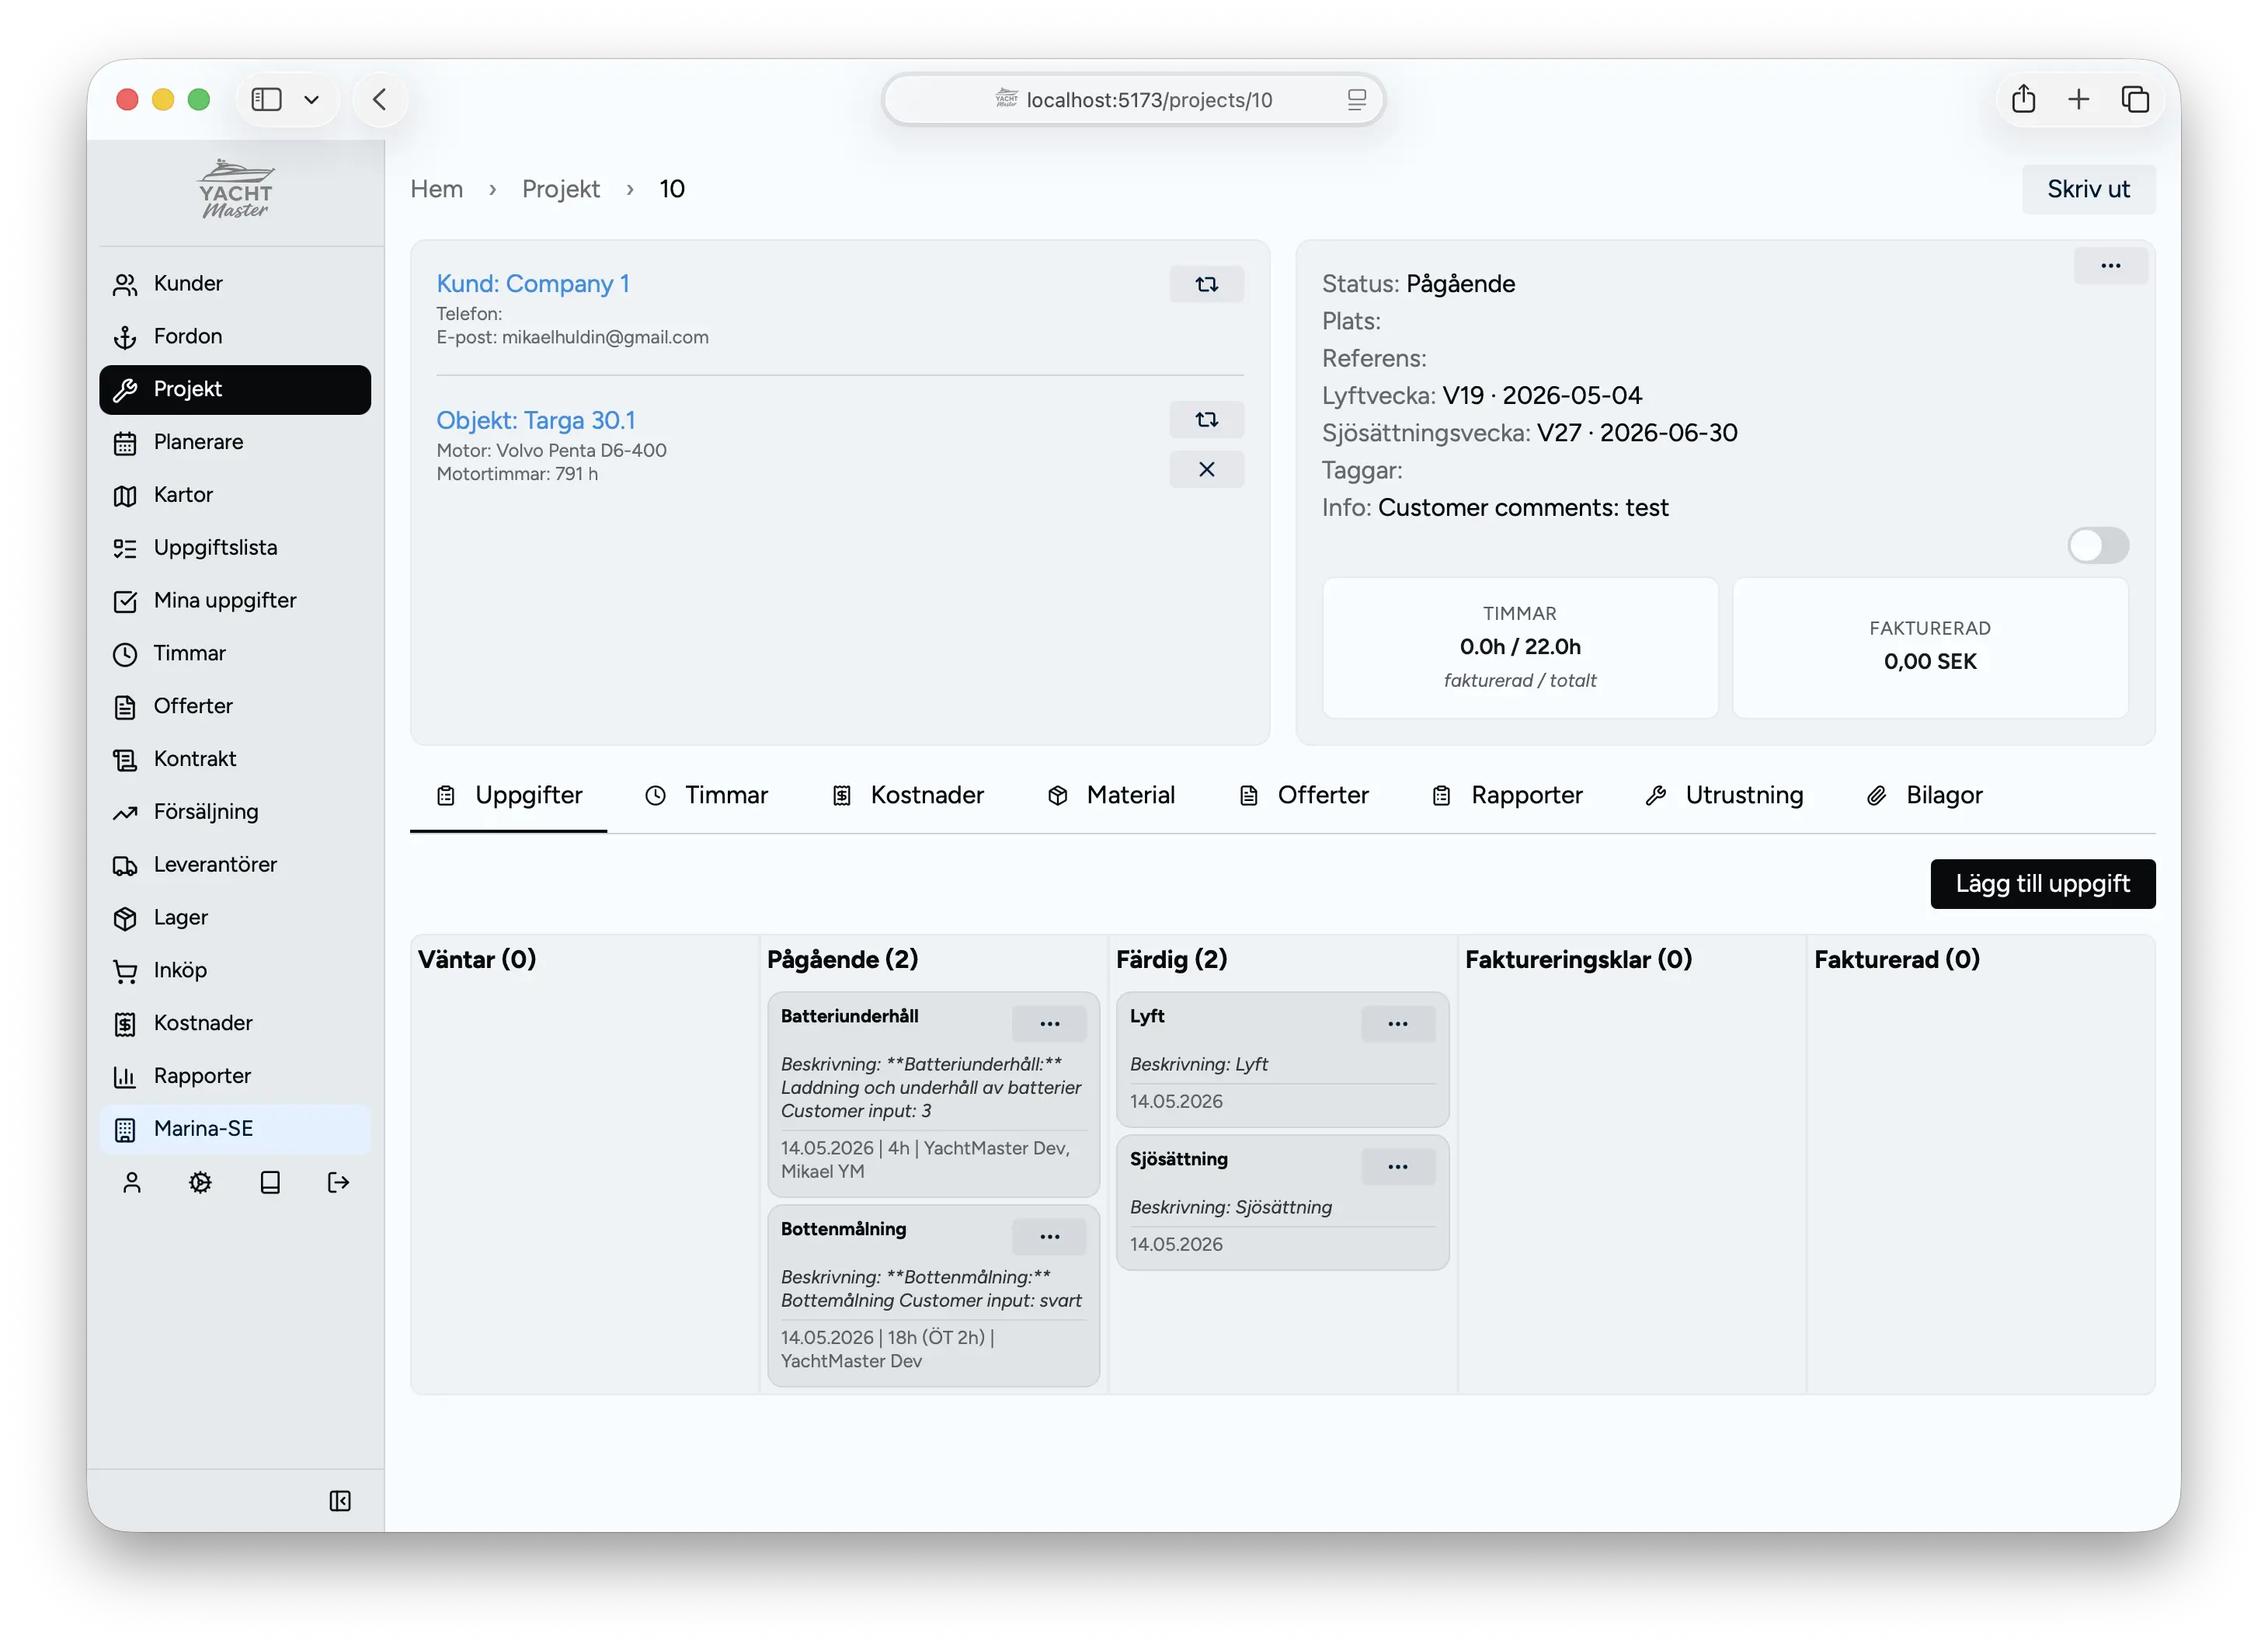This screenshot has height=1647, width=2268.
Task: Open Batteriunderhåll task options menu
Action: [x=1049, y=1023]
